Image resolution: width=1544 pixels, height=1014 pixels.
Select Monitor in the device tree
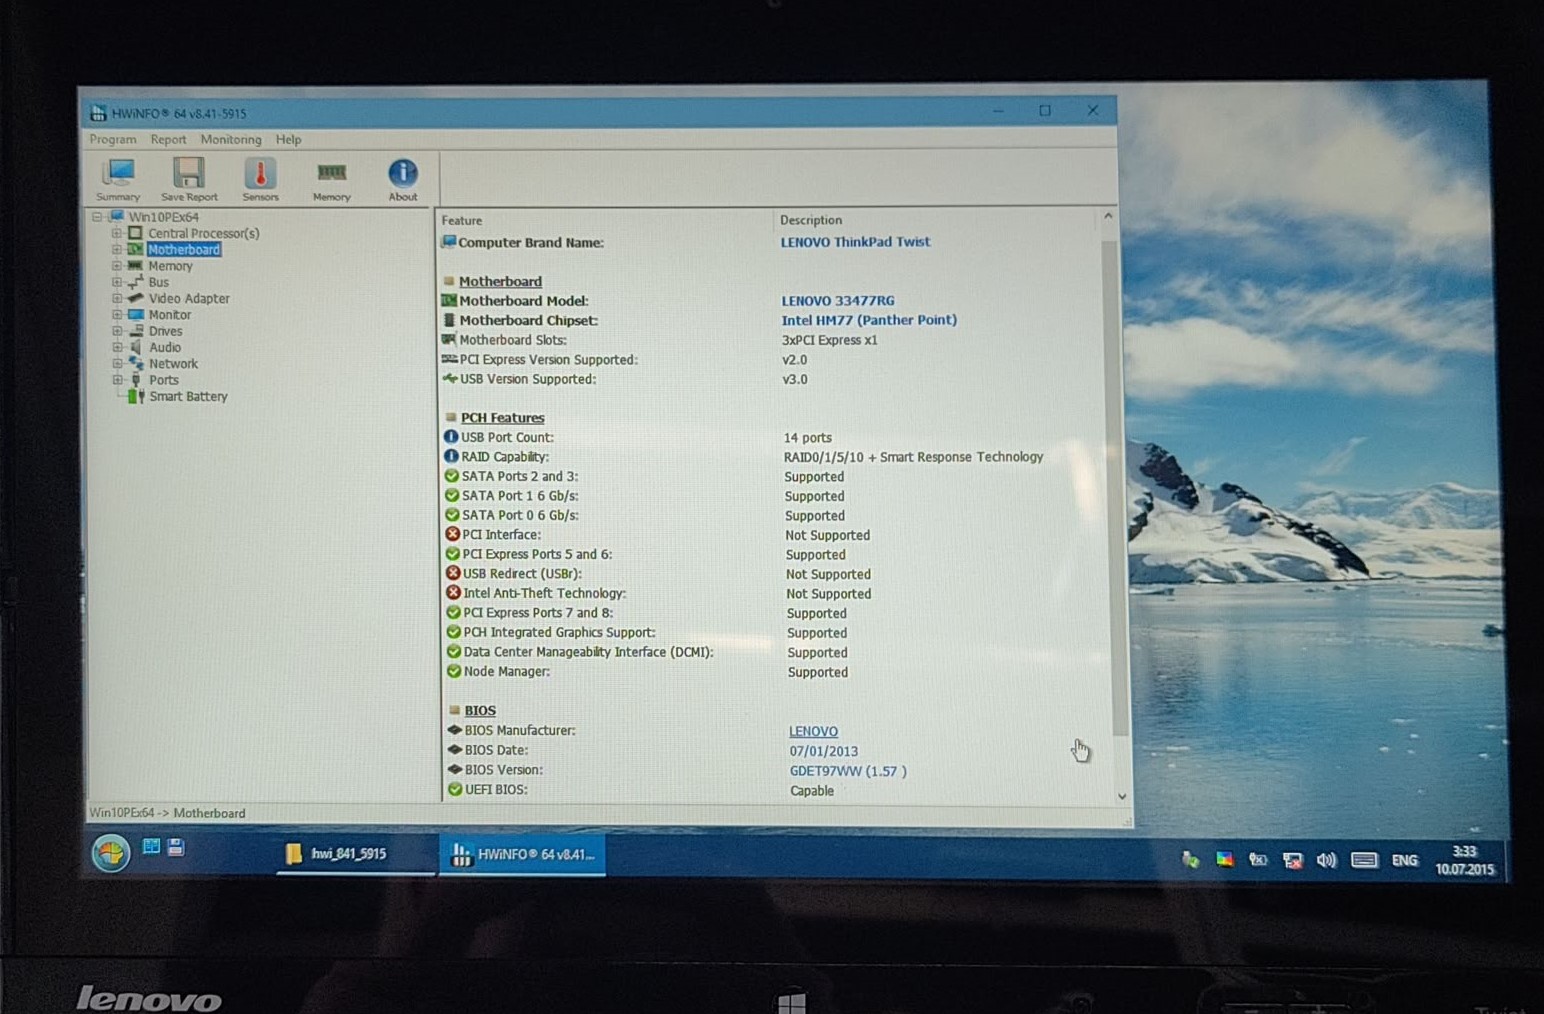click(170, 314)
